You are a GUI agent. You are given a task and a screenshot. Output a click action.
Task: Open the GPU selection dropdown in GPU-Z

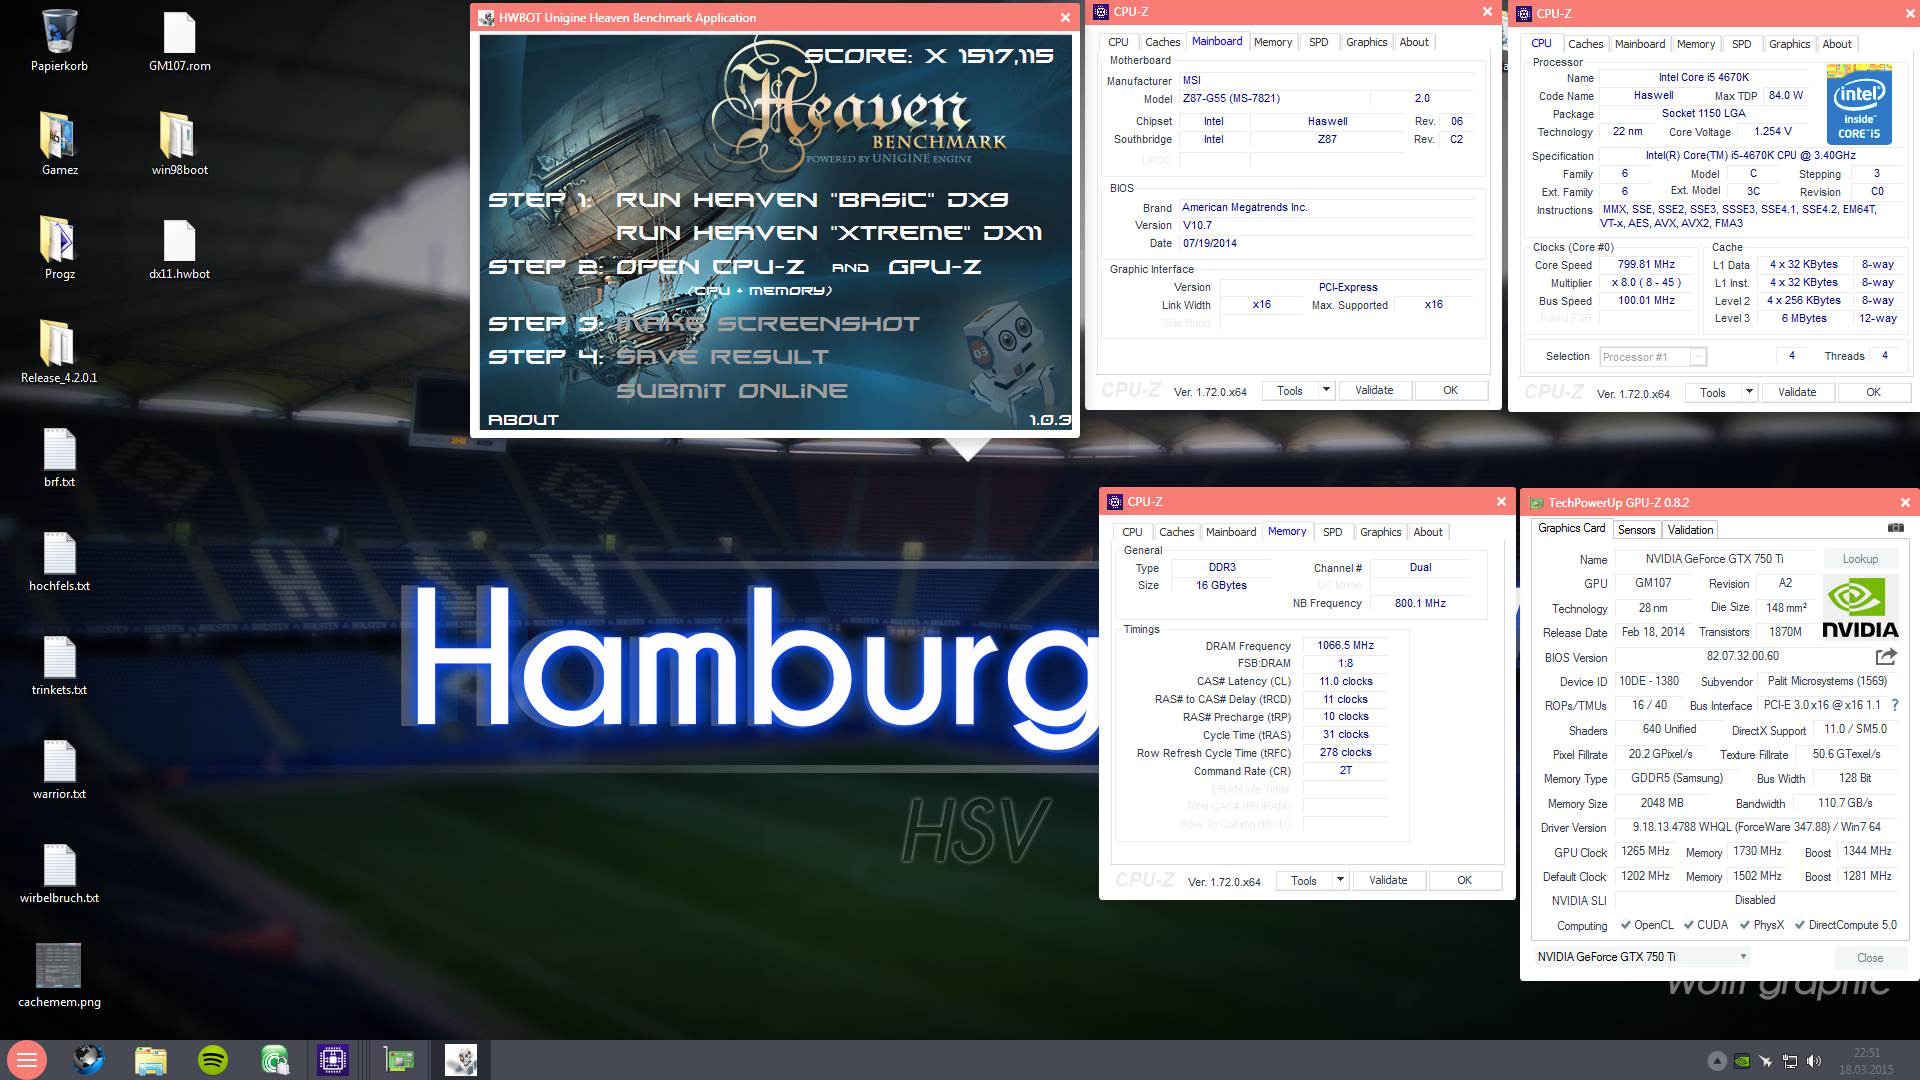pos(1642,957)
